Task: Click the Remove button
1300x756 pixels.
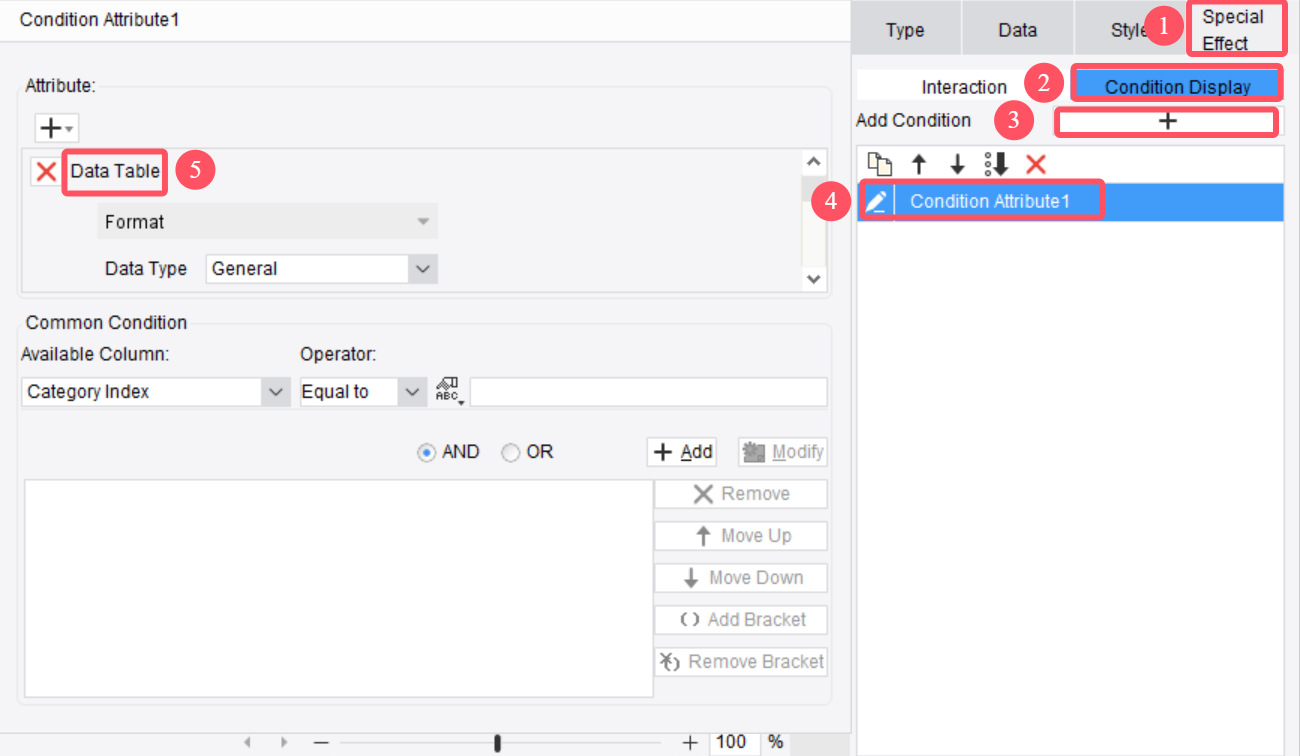Action: coord(741,494)
